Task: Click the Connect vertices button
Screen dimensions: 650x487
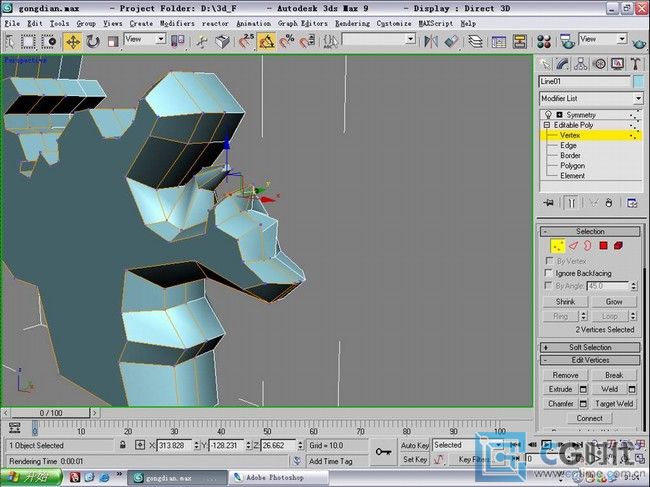Action: [x=589, y=418]
